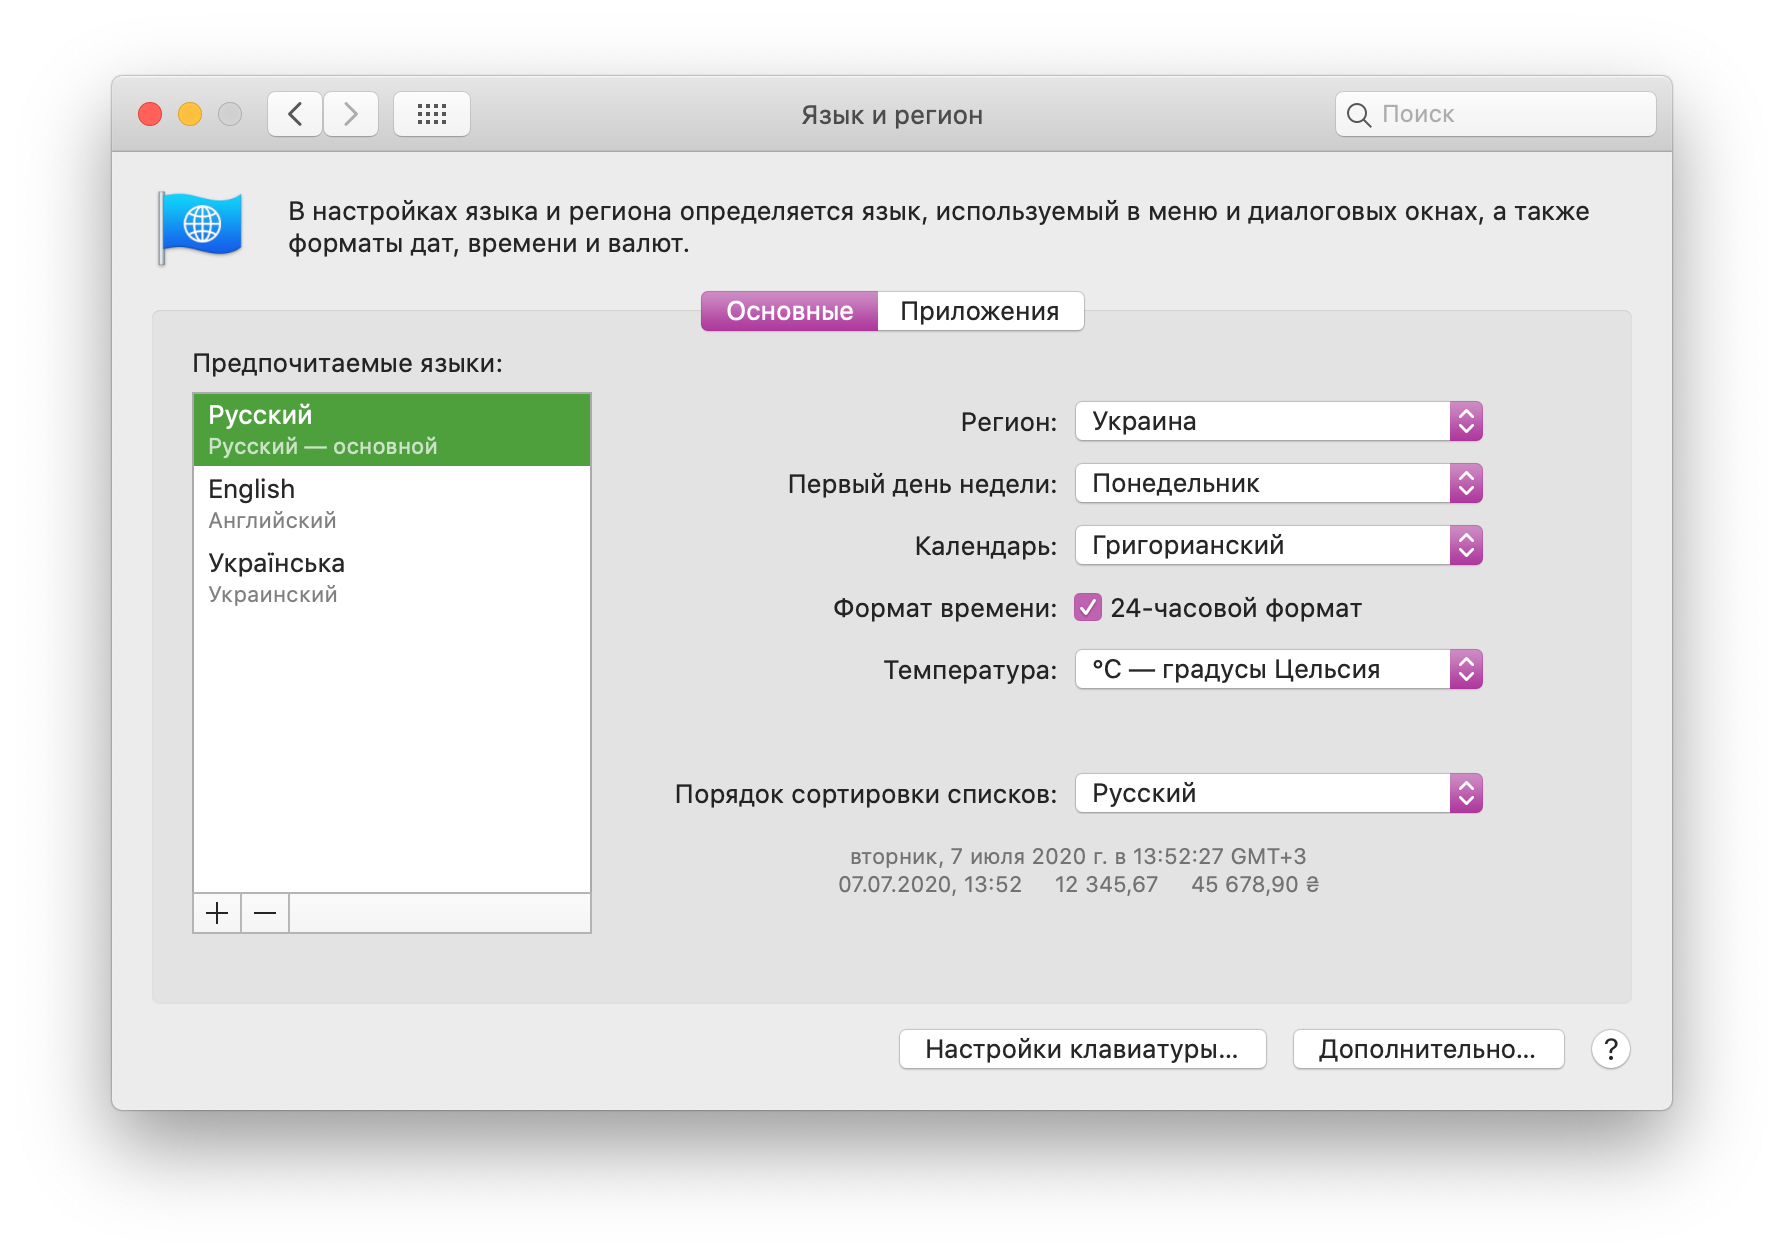Screen dimensions: 1784x1258
Task: Click the Language & Region flag icon
Action: pos(201,226)
